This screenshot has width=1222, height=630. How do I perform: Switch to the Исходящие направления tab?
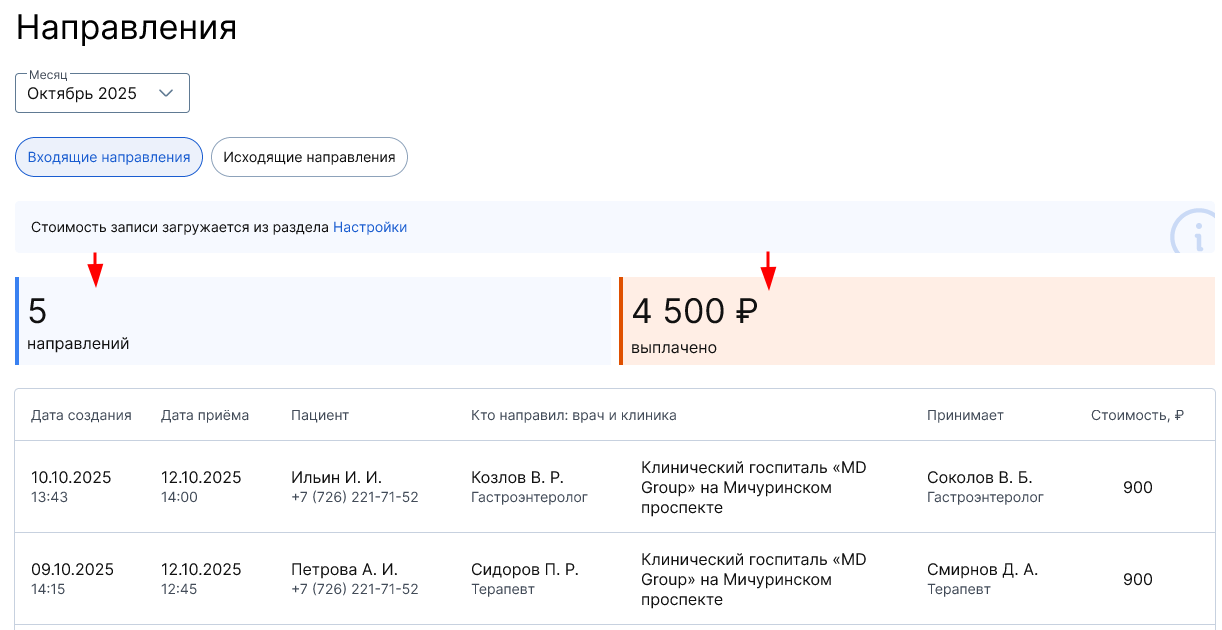pos(309,157)
